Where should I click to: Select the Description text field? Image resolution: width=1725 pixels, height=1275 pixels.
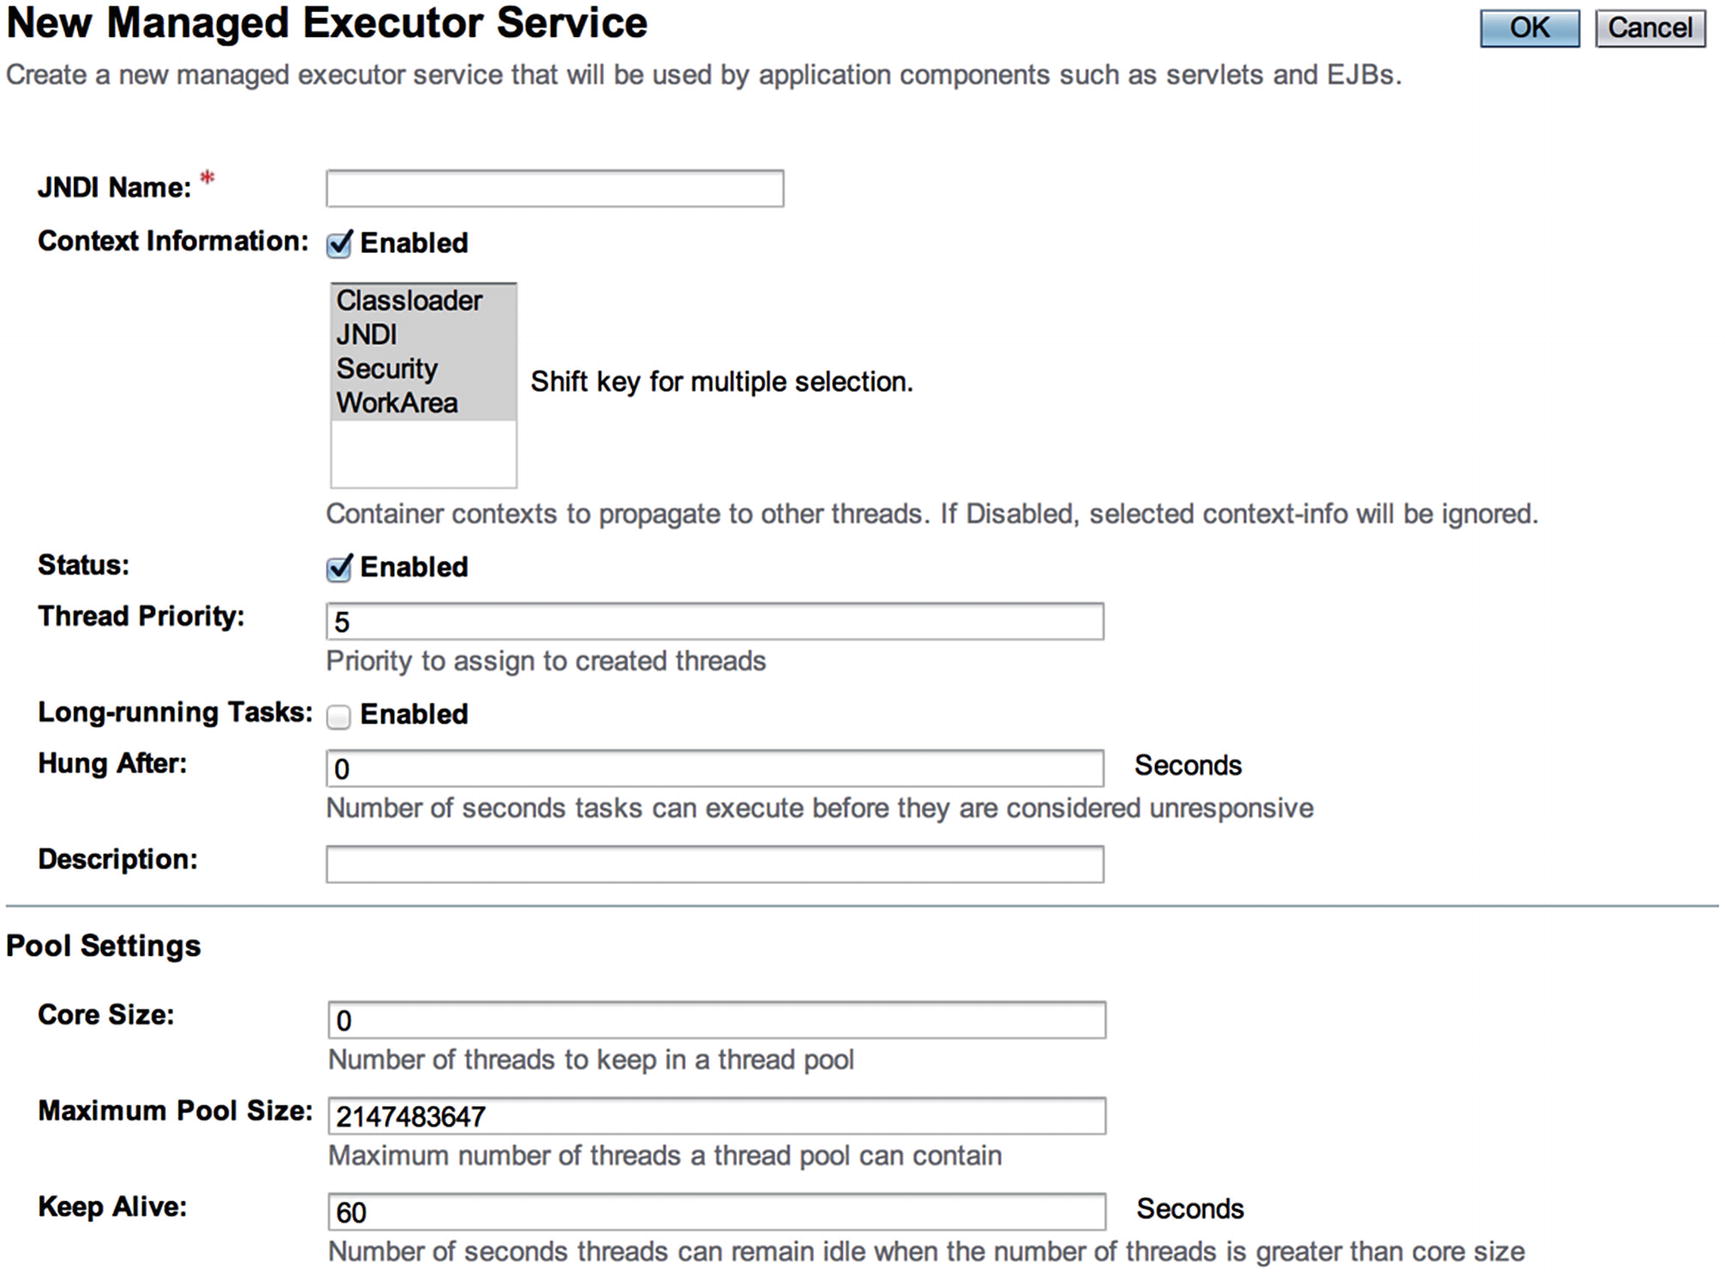click(x=715, y=864)
